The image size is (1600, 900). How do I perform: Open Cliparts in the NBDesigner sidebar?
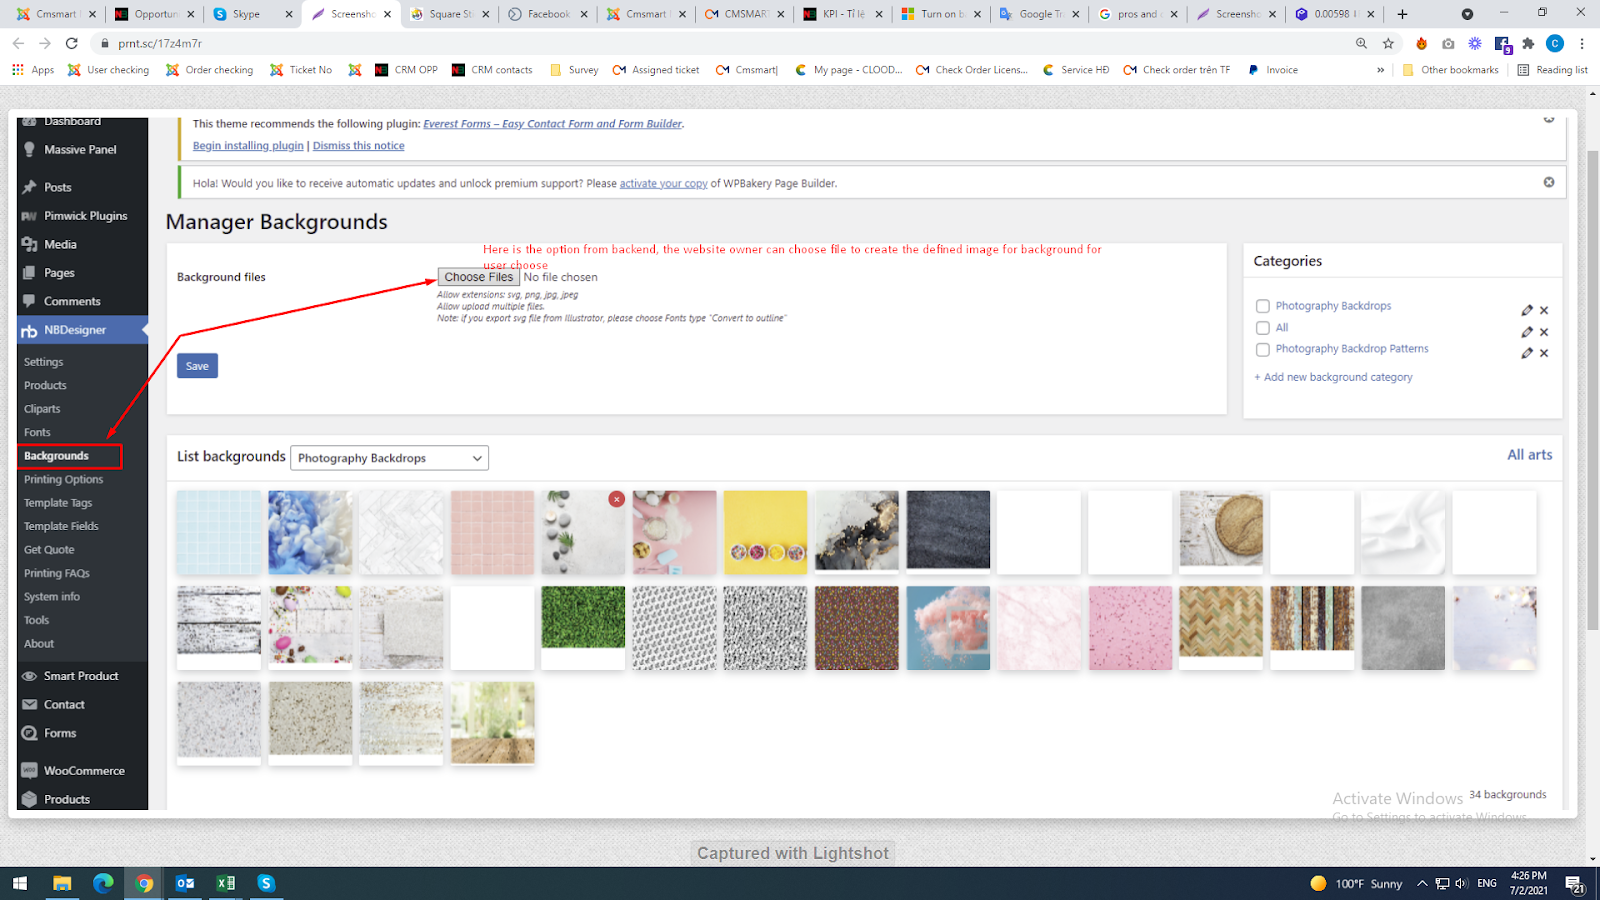click(42, 409)
